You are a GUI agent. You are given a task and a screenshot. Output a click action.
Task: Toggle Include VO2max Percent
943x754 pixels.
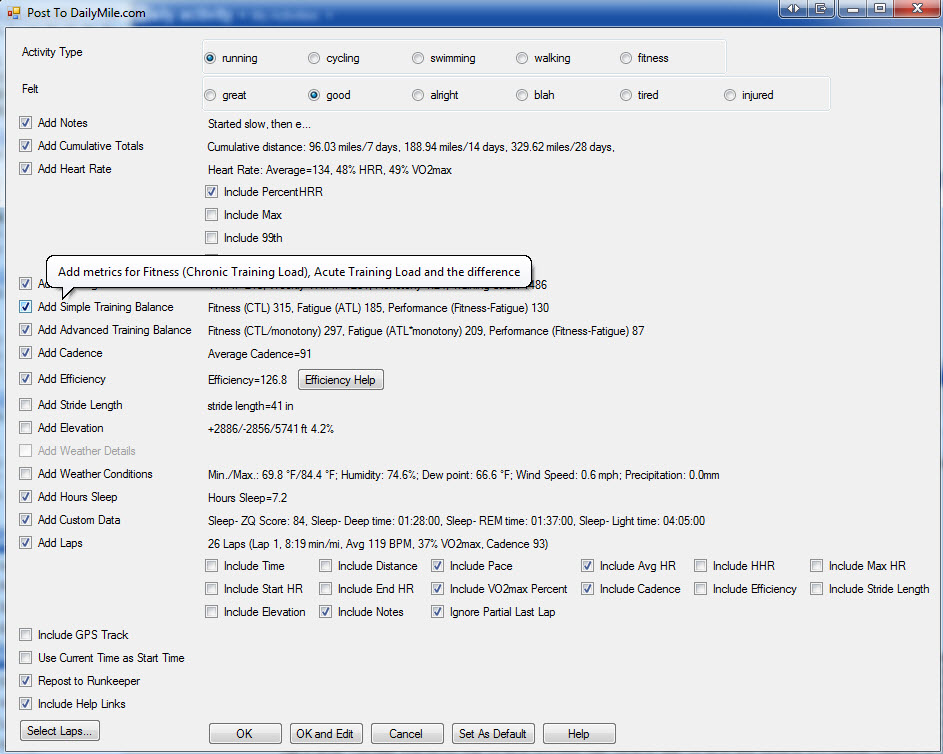tap(437, 589)
